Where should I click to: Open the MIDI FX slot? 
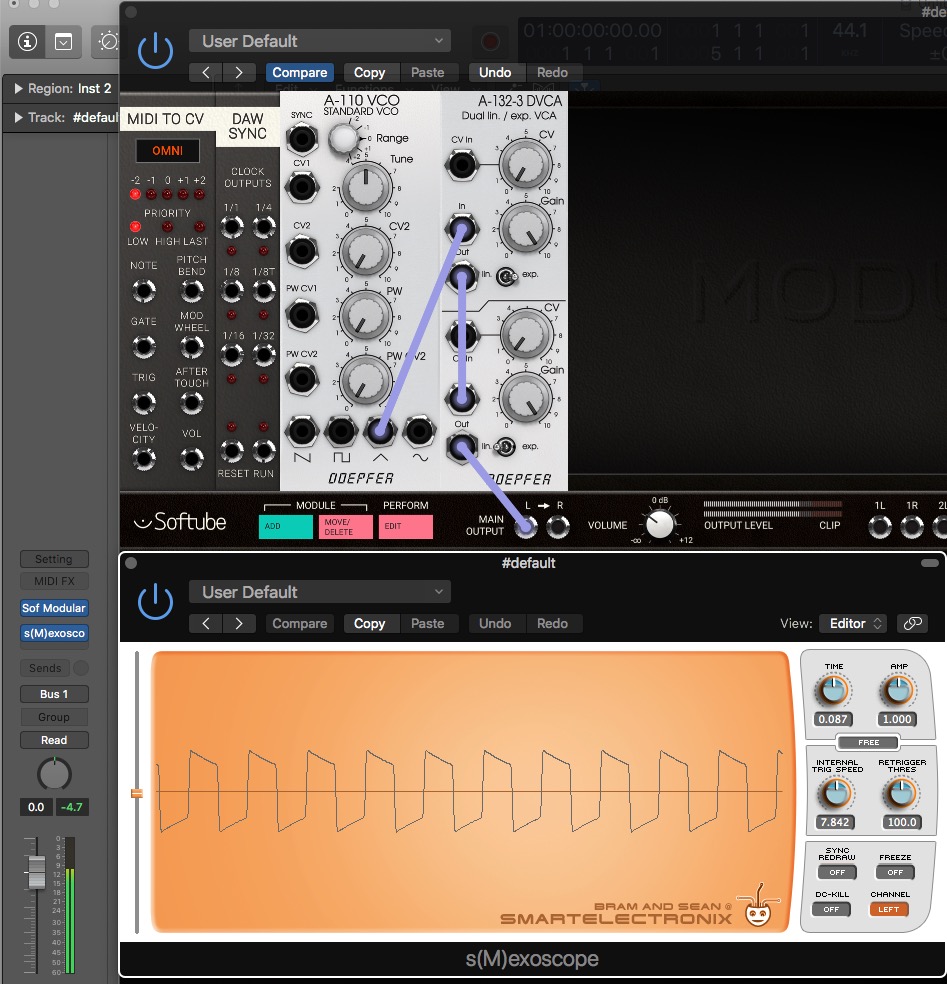(x=54, y=581)
